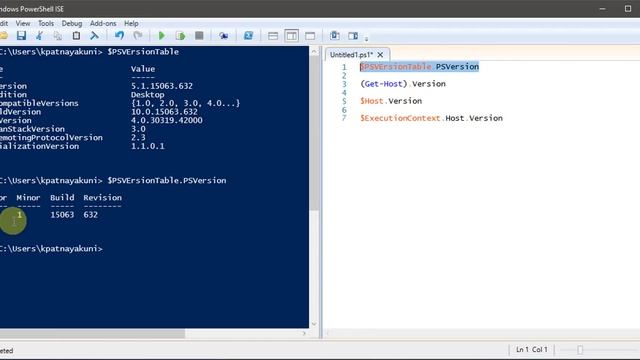Click the value 5.1.15063.632 in console
640x360 pixels.
tap(162, 86)
